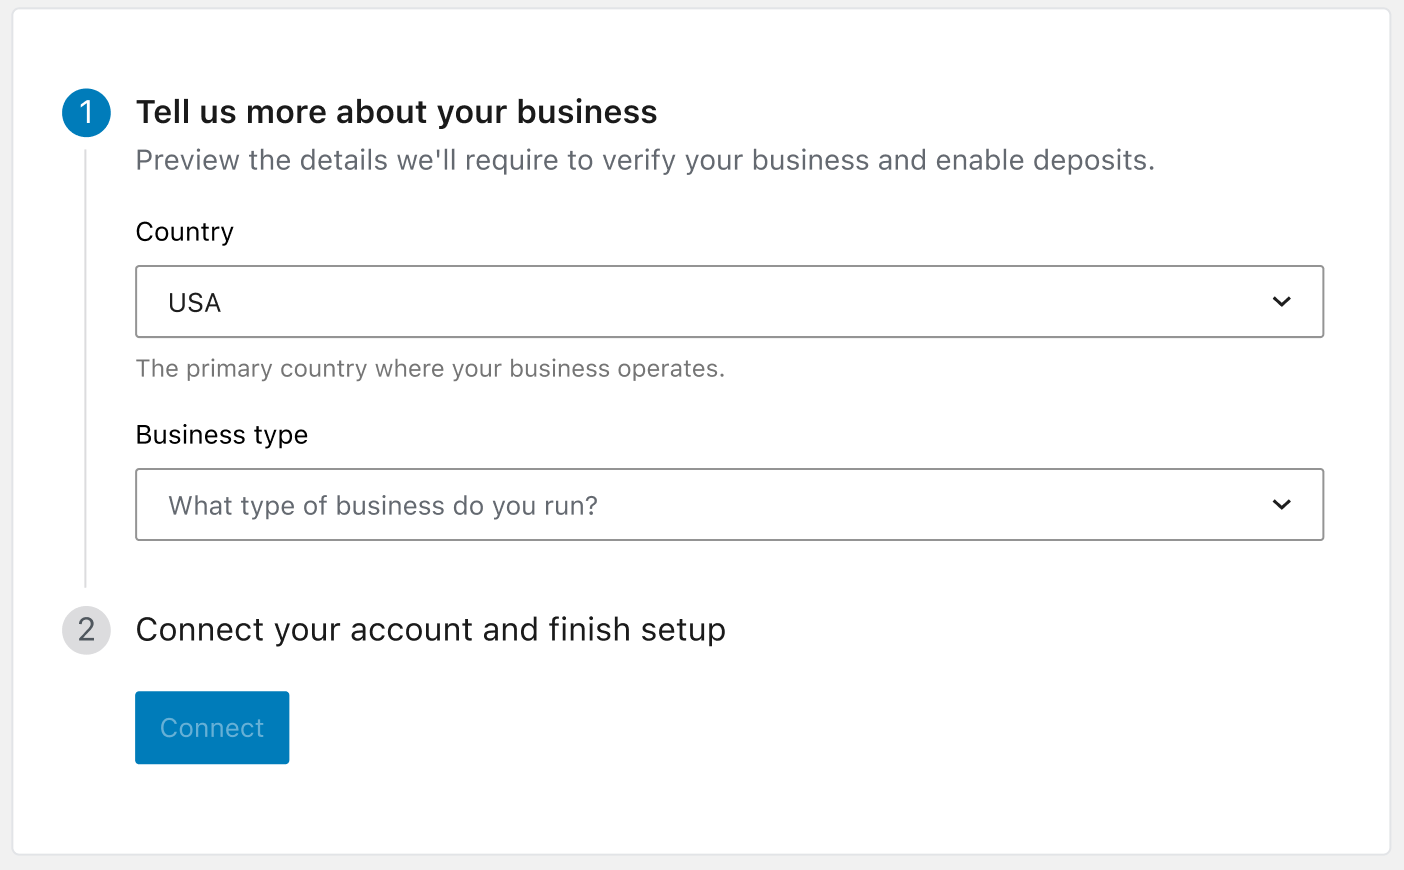Click inside the Business type select box
The image size is (1404, 870).
600,505
